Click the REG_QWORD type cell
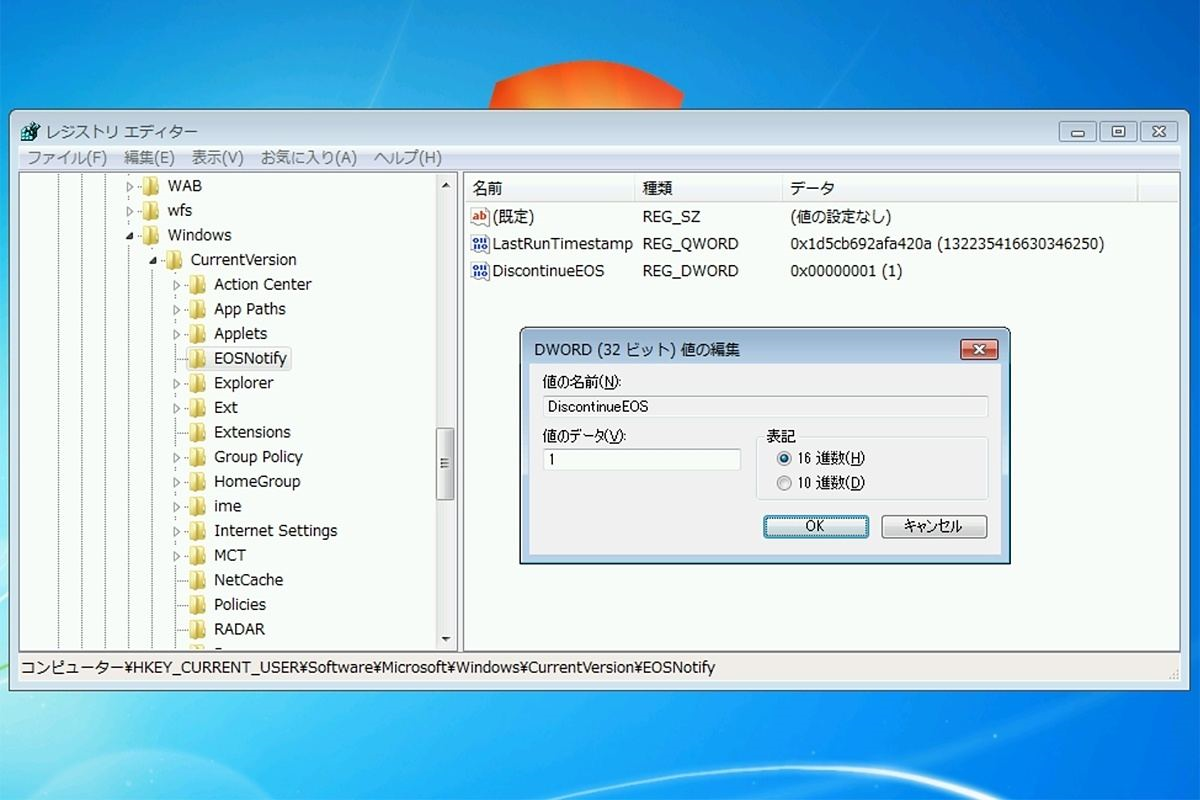 [690, 243]
